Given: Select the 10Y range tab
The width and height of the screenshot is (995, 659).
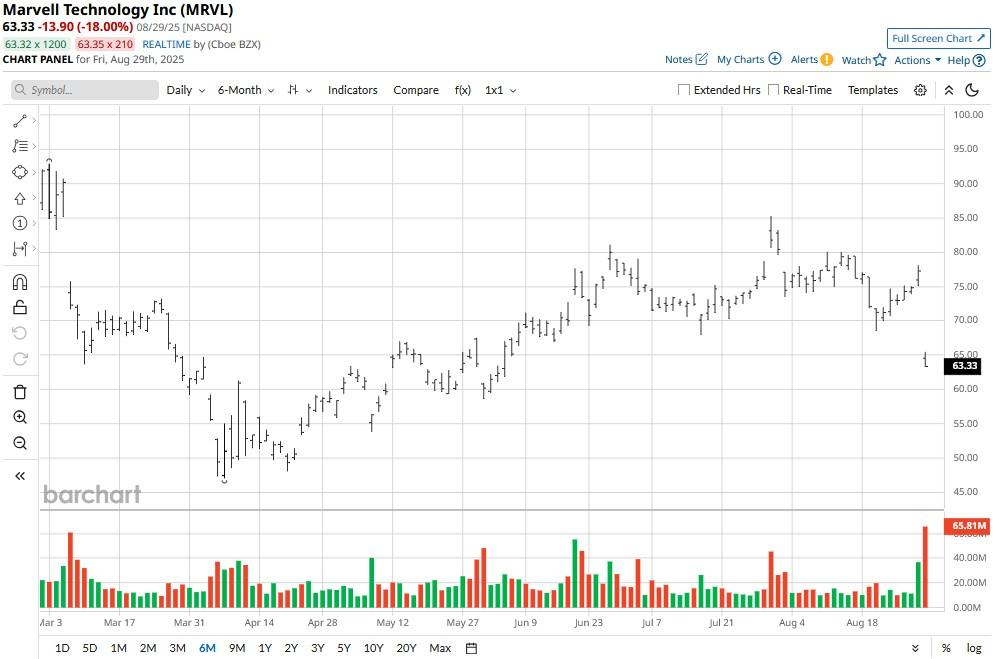Looking at the screenshot, I should pos(374,648).
